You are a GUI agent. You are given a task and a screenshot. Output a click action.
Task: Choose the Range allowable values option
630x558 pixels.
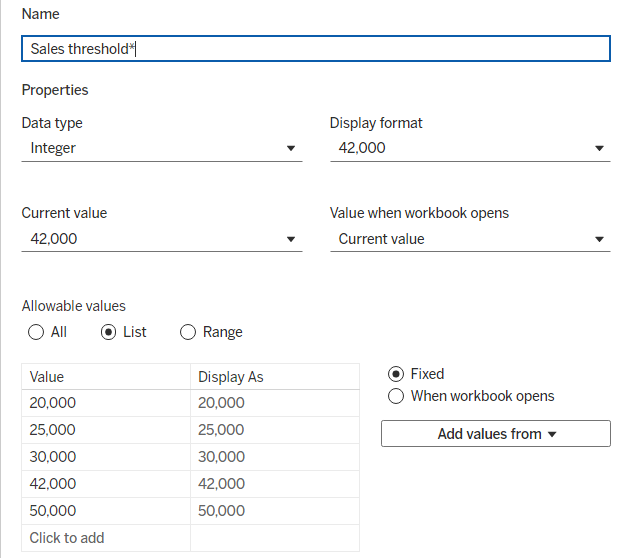click(x=188, y=332)
